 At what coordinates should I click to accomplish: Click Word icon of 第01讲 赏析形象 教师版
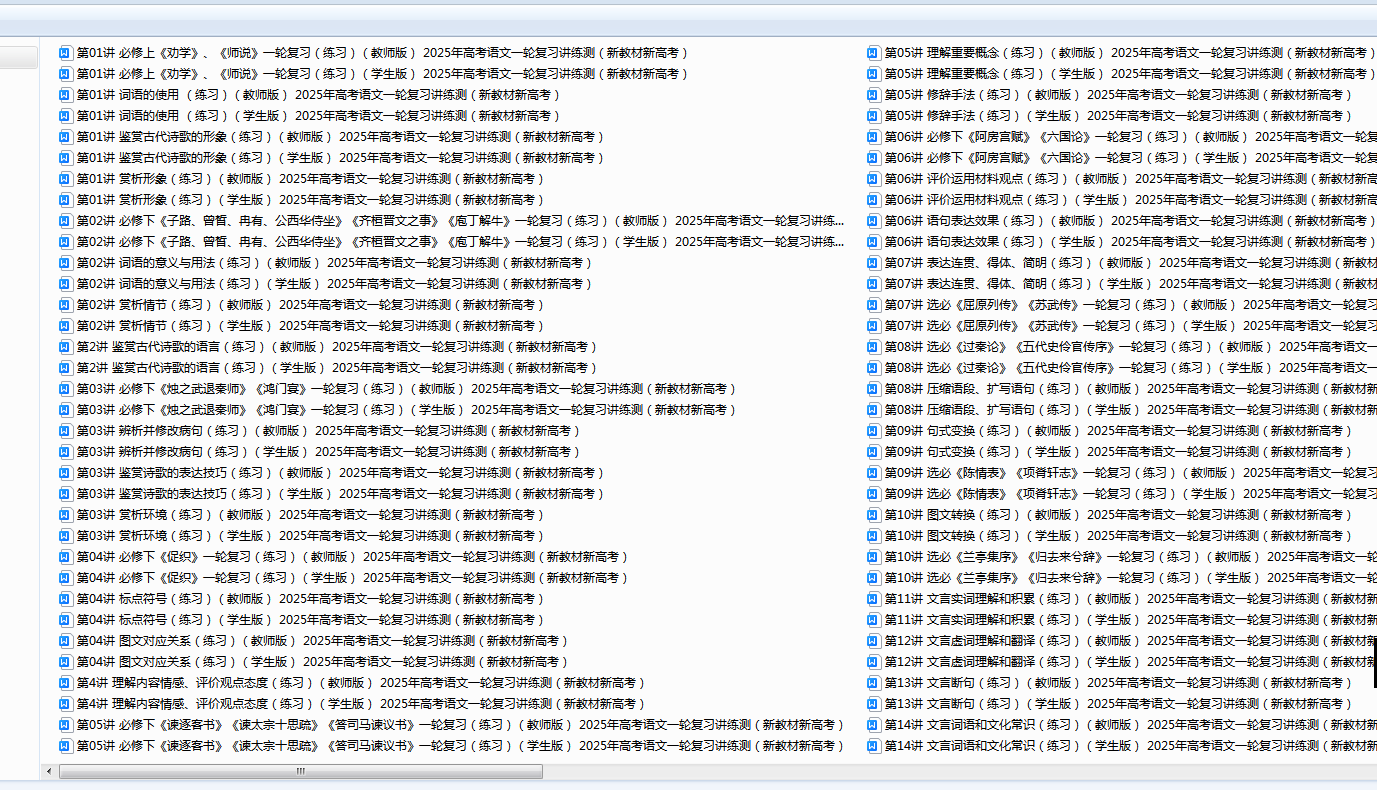click(x=66, y=178)
